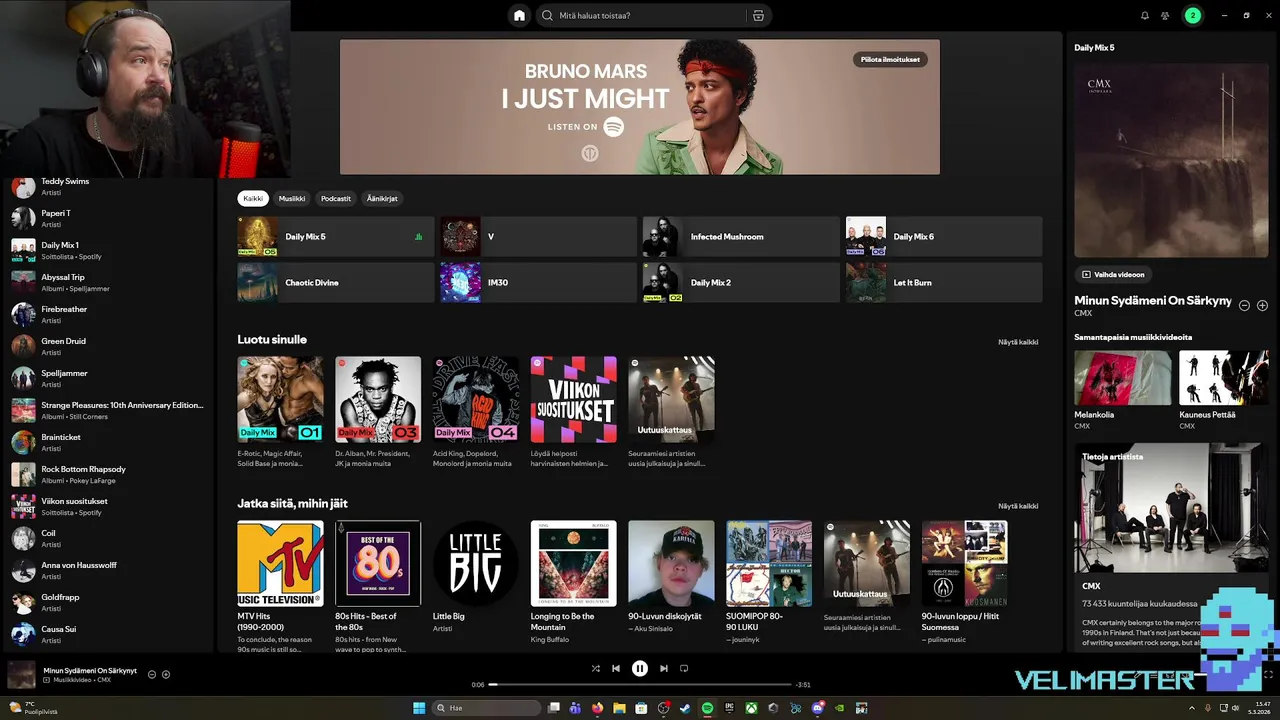Add the bottom-bar track with plus icon

(x=166, y=674)
